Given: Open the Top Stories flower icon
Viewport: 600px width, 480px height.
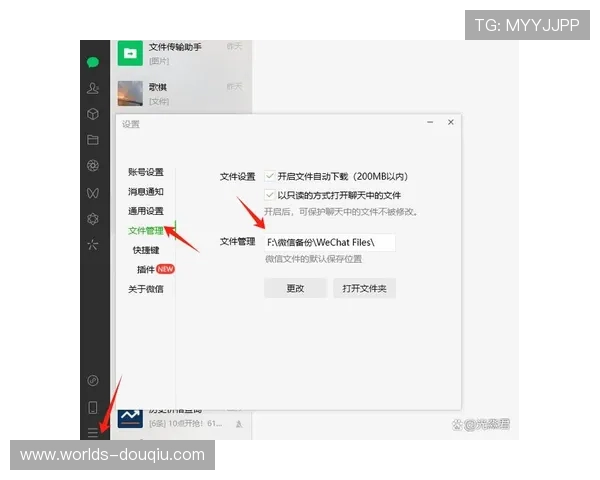Looking at the screenshot, I should 93,219.
